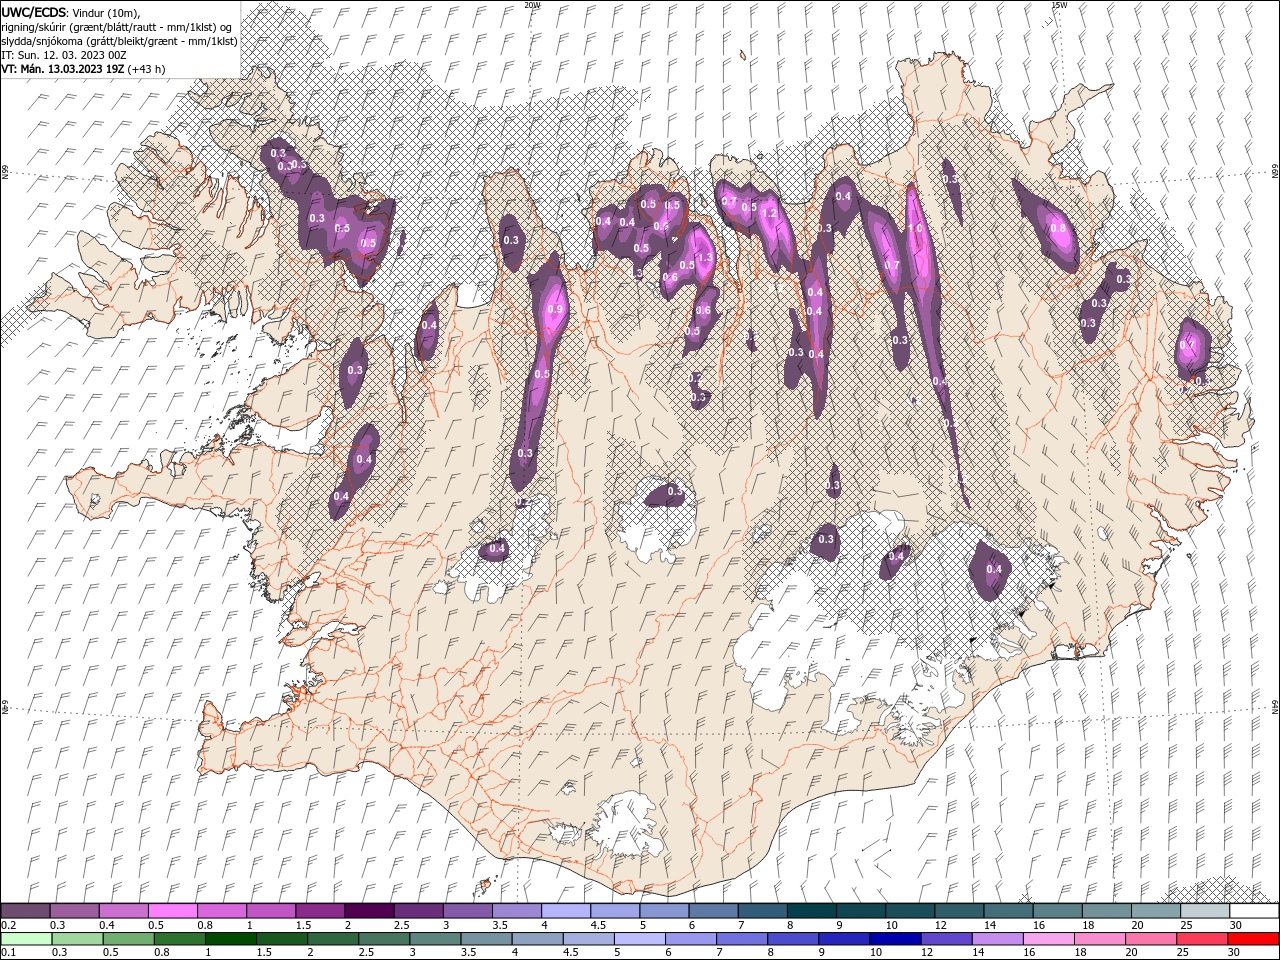
Task: Select the 2–2.5 darkest purple swatch, upper legend
Action: coord(368,911)
